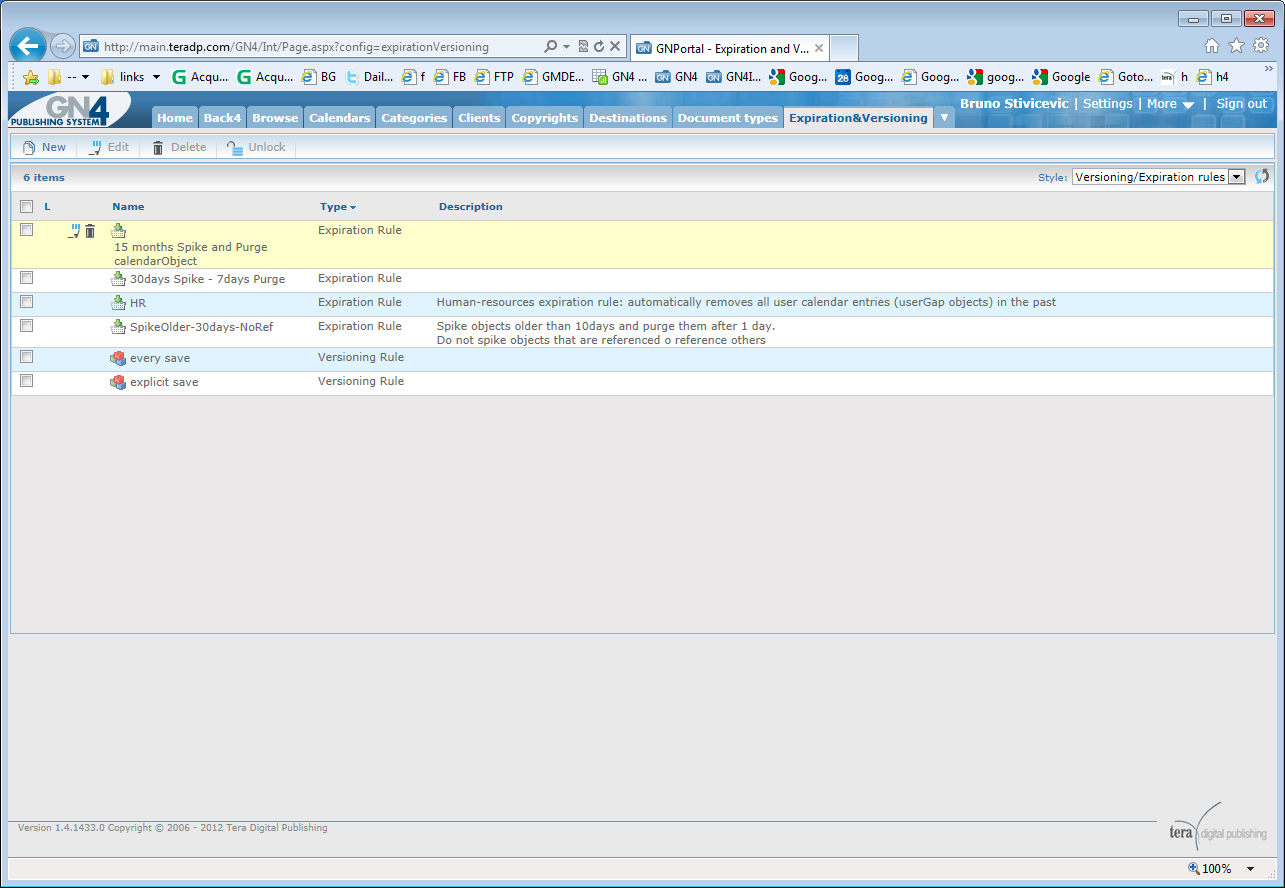Select the explicit save rule name

[164, 382]
